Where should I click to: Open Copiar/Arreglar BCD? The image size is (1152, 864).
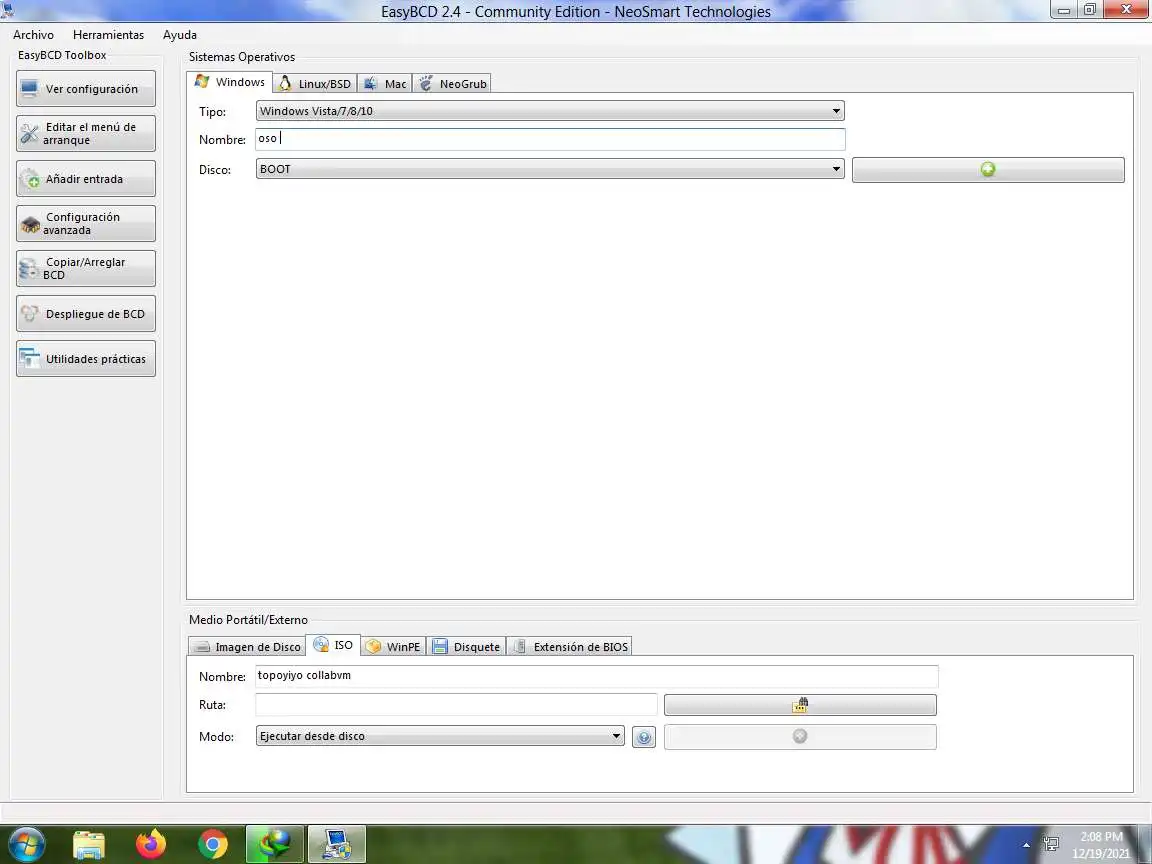[86, 268]
